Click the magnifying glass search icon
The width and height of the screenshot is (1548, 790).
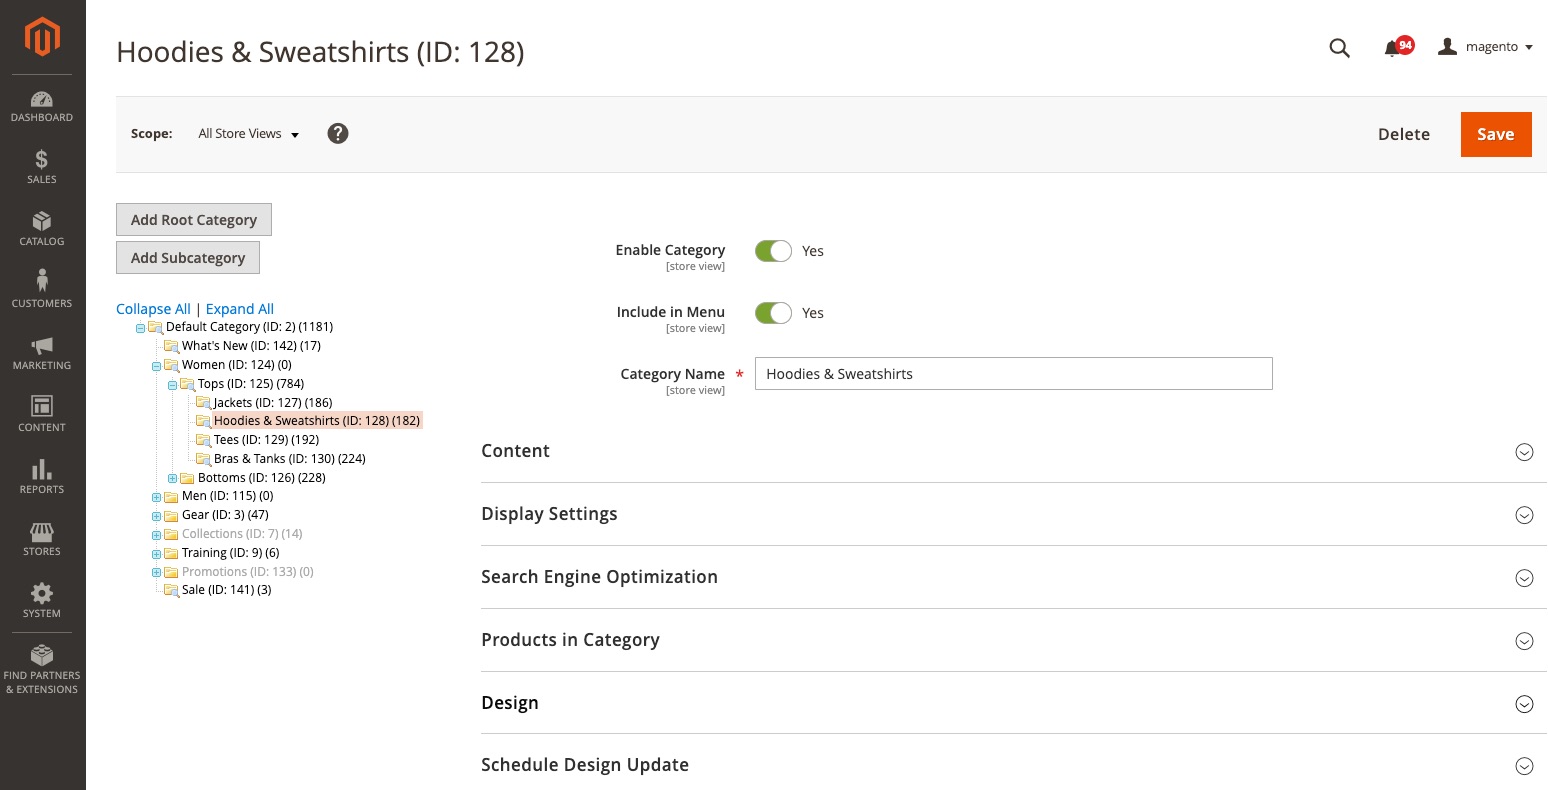pyautogui.click(x=1339, y=48)
